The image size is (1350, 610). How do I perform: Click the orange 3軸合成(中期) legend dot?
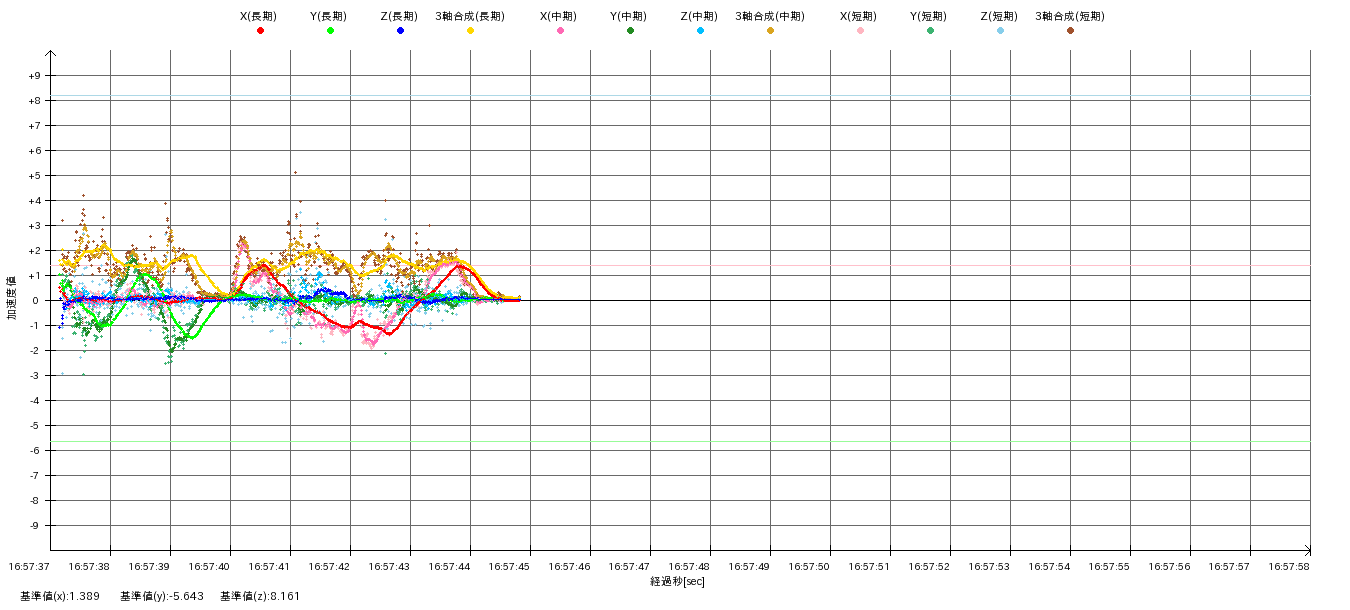click(x=770, y=31)
